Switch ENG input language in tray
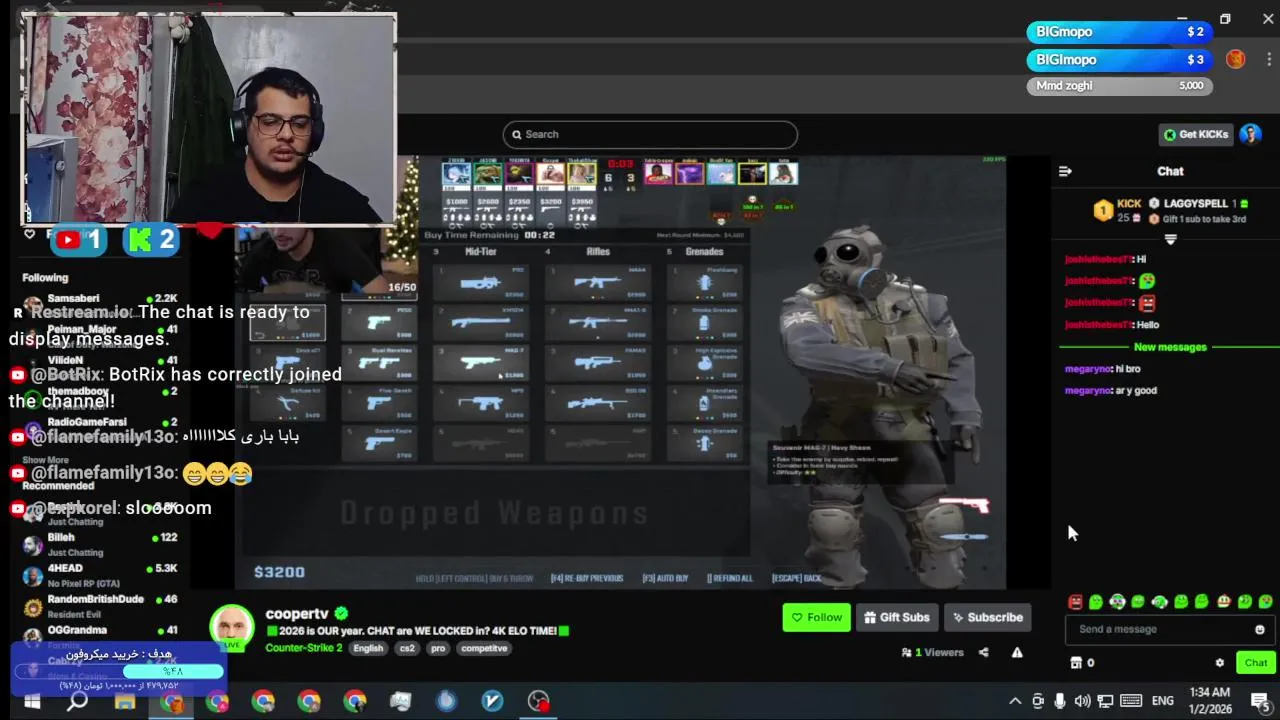 (1163, 701)
